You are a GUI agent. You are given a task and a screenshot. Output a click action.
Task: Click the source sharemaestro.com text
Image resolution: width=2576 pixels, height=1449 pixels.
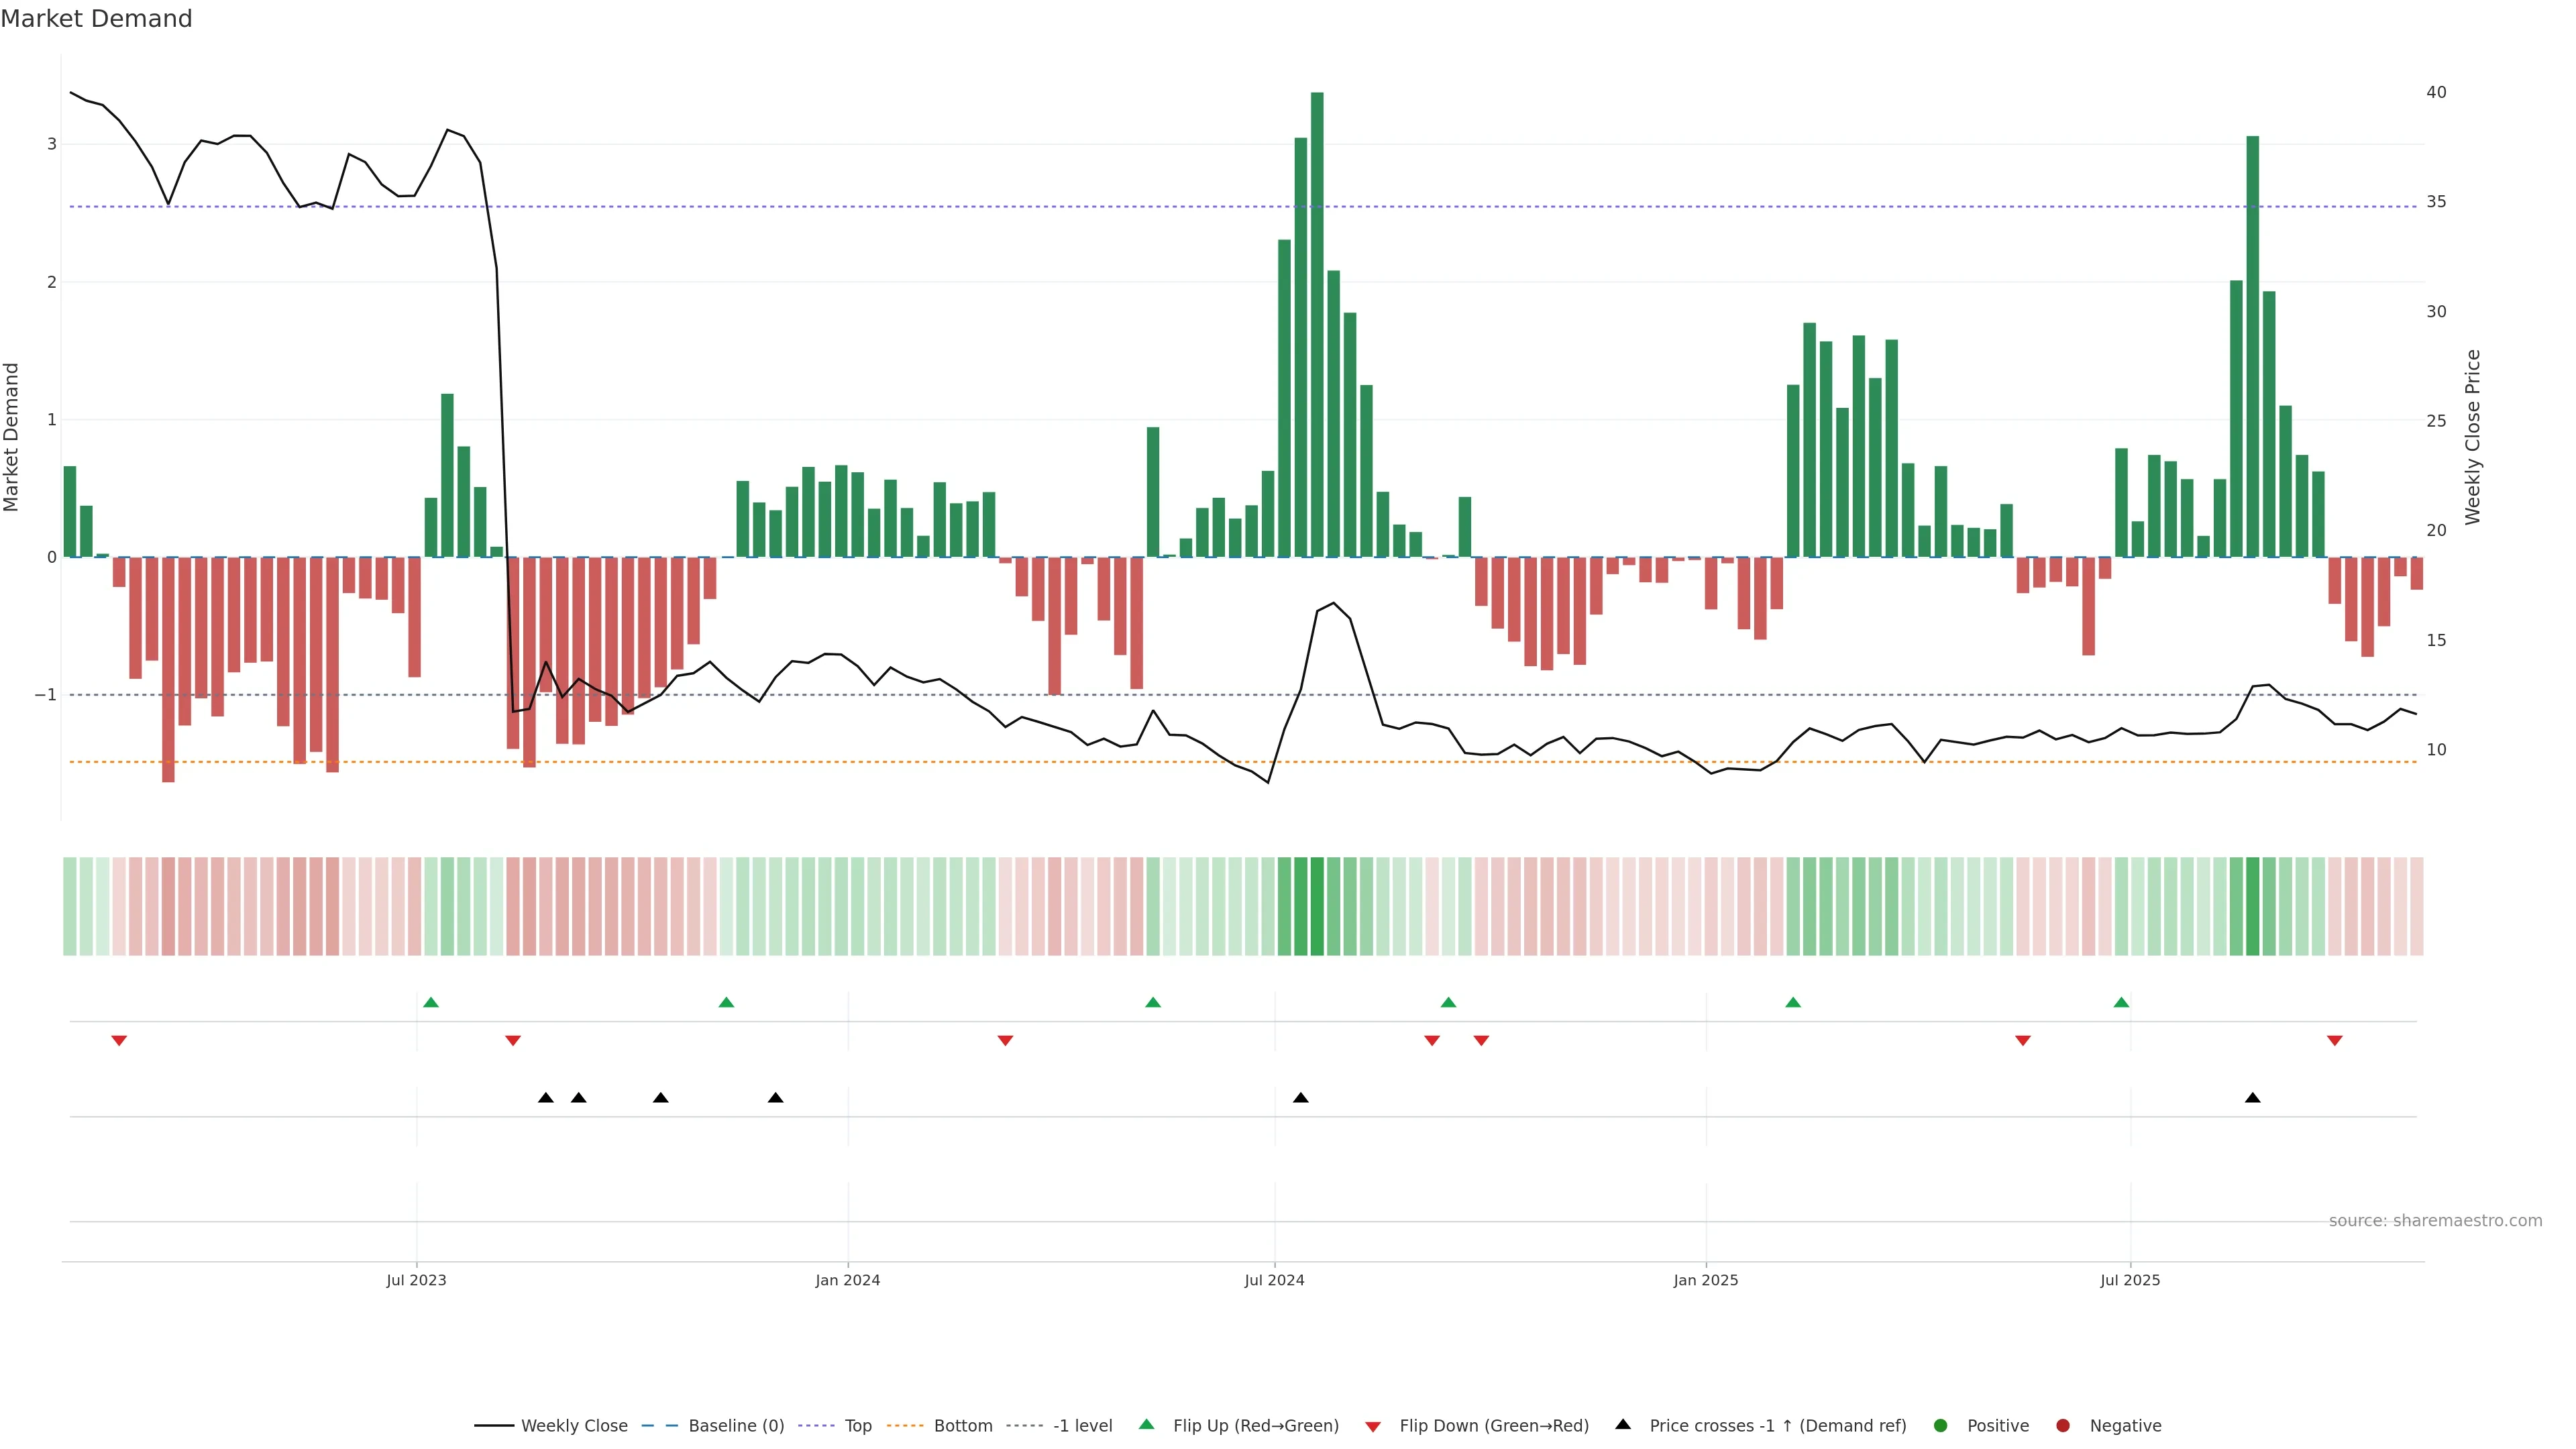pyautogui.click(x=2435, y=1220)
